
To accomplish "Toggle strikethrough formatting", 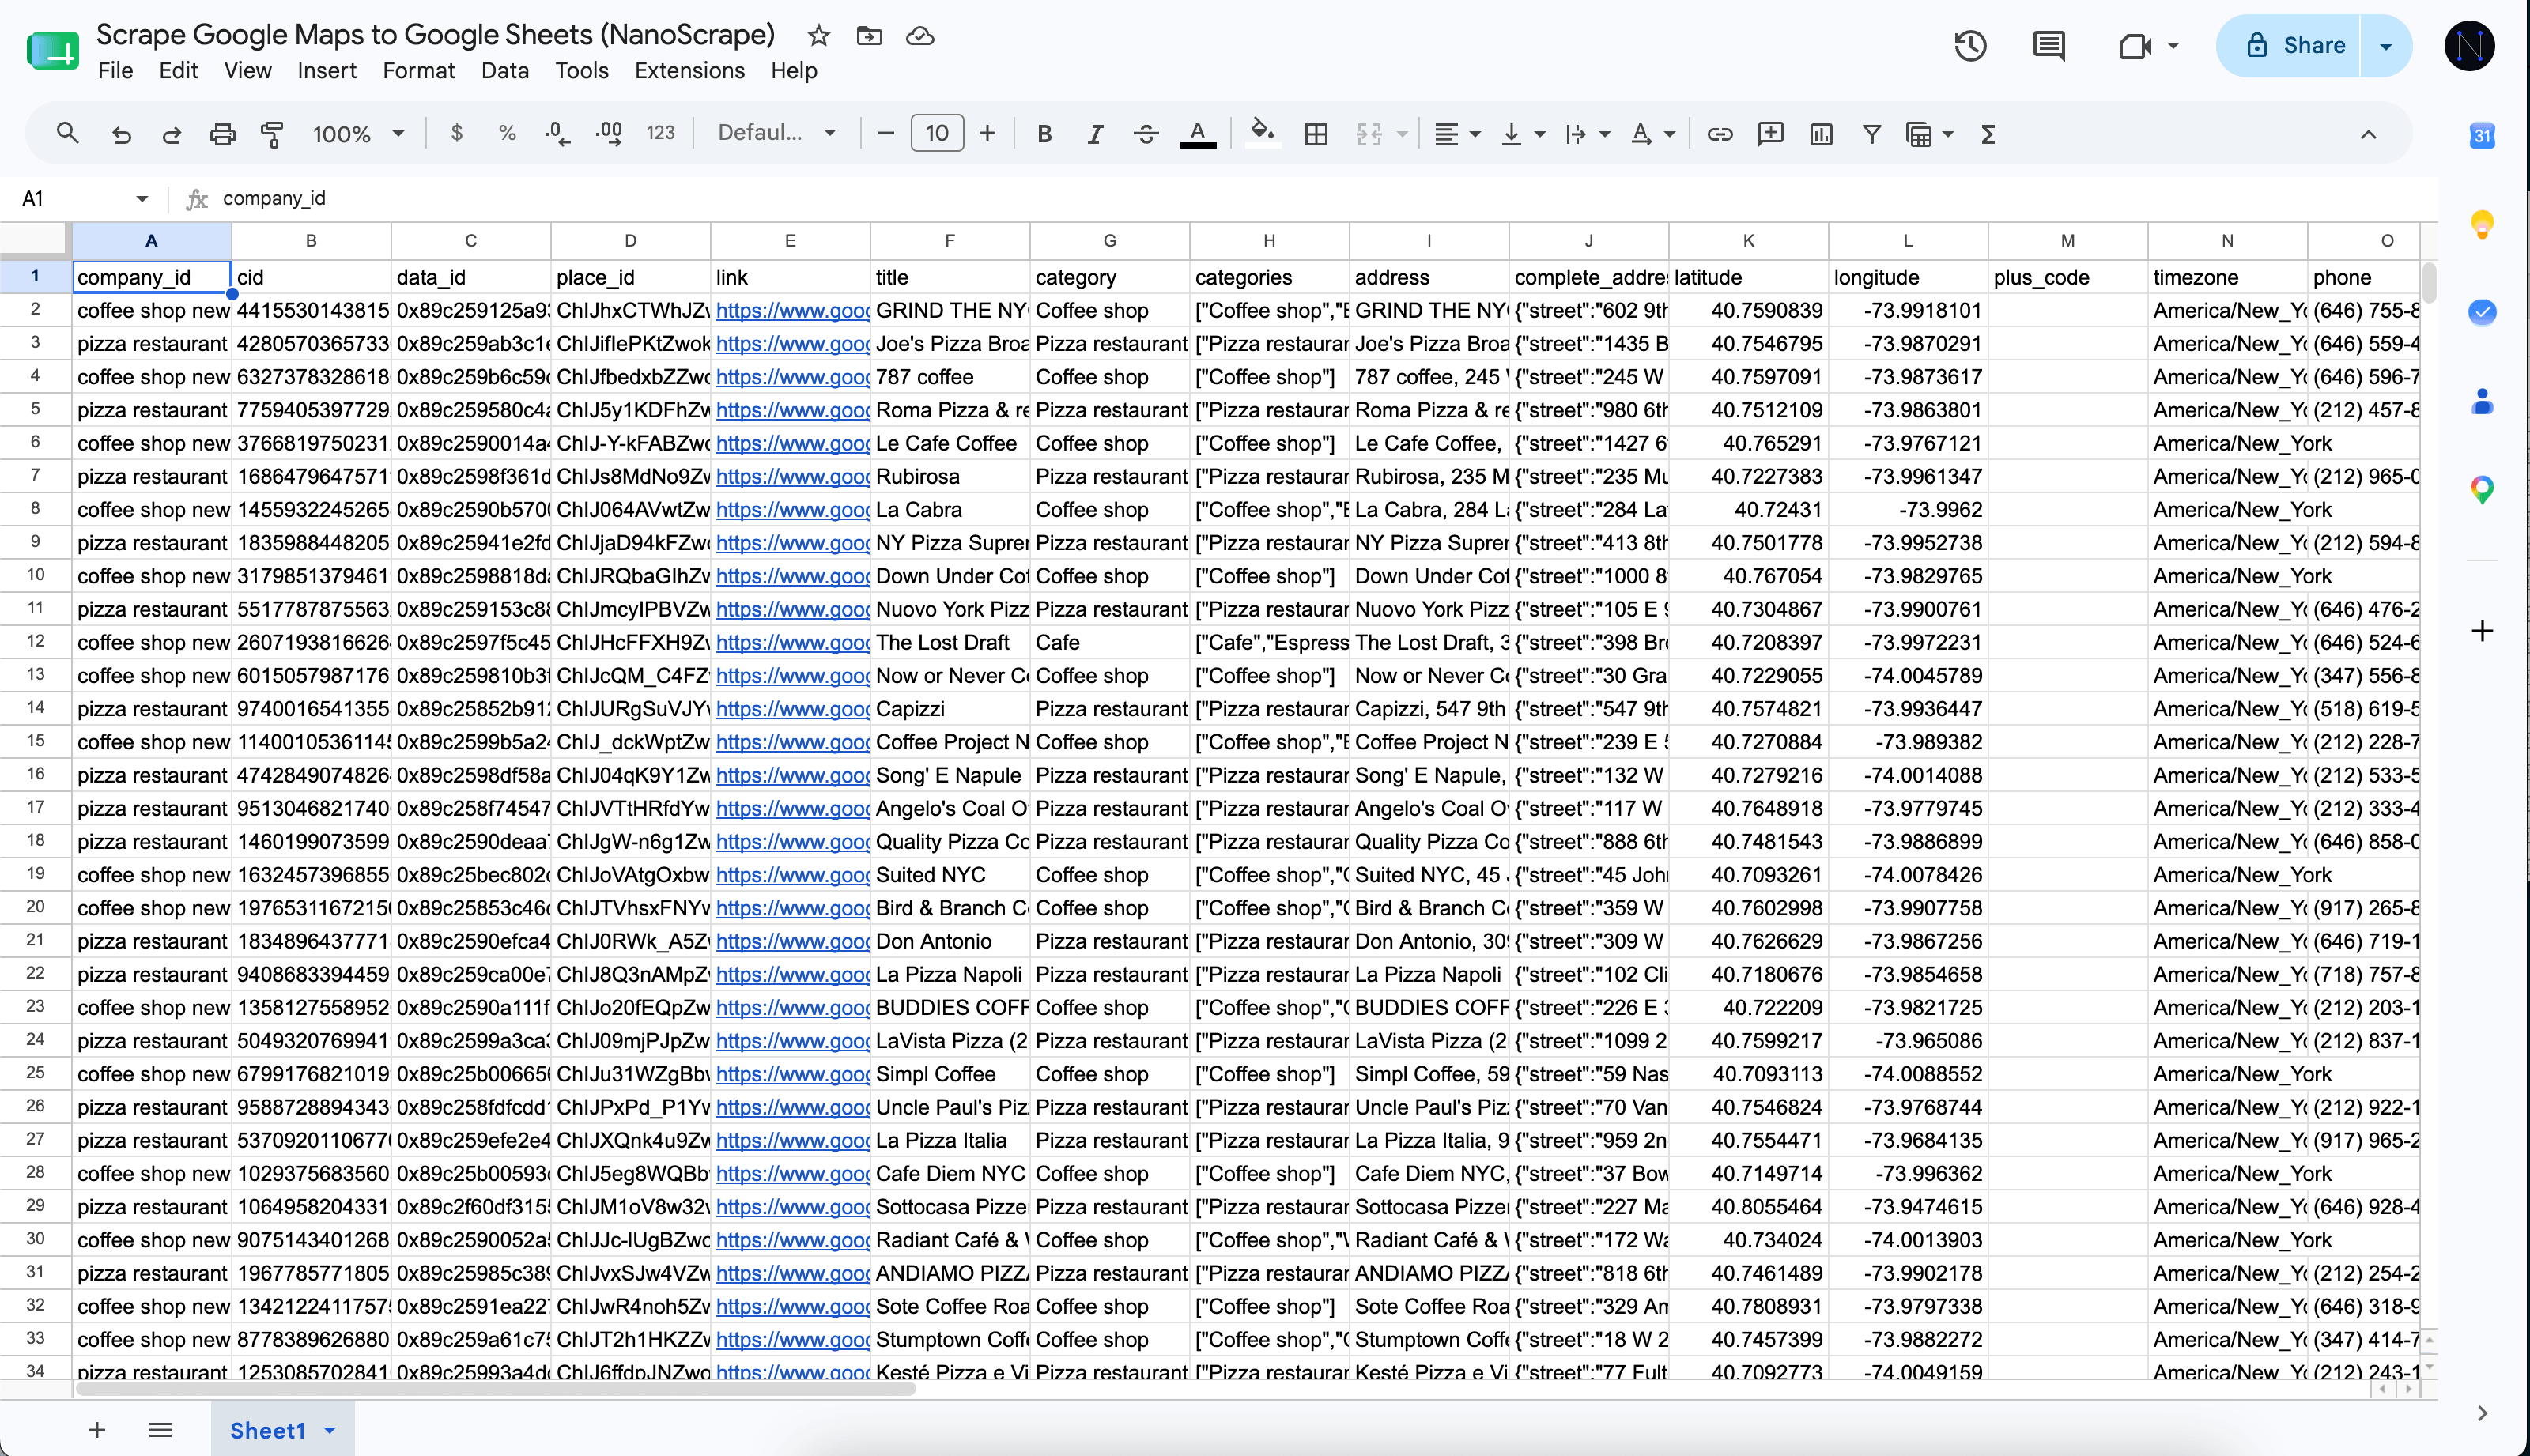I will 1146,134.
